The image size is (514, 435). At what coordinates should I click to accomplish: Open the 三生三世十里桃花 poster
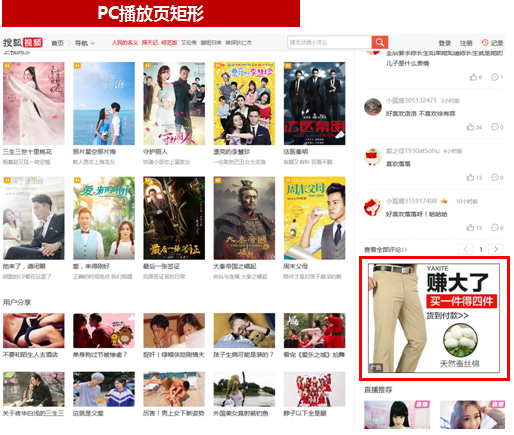tap(34, 103)
